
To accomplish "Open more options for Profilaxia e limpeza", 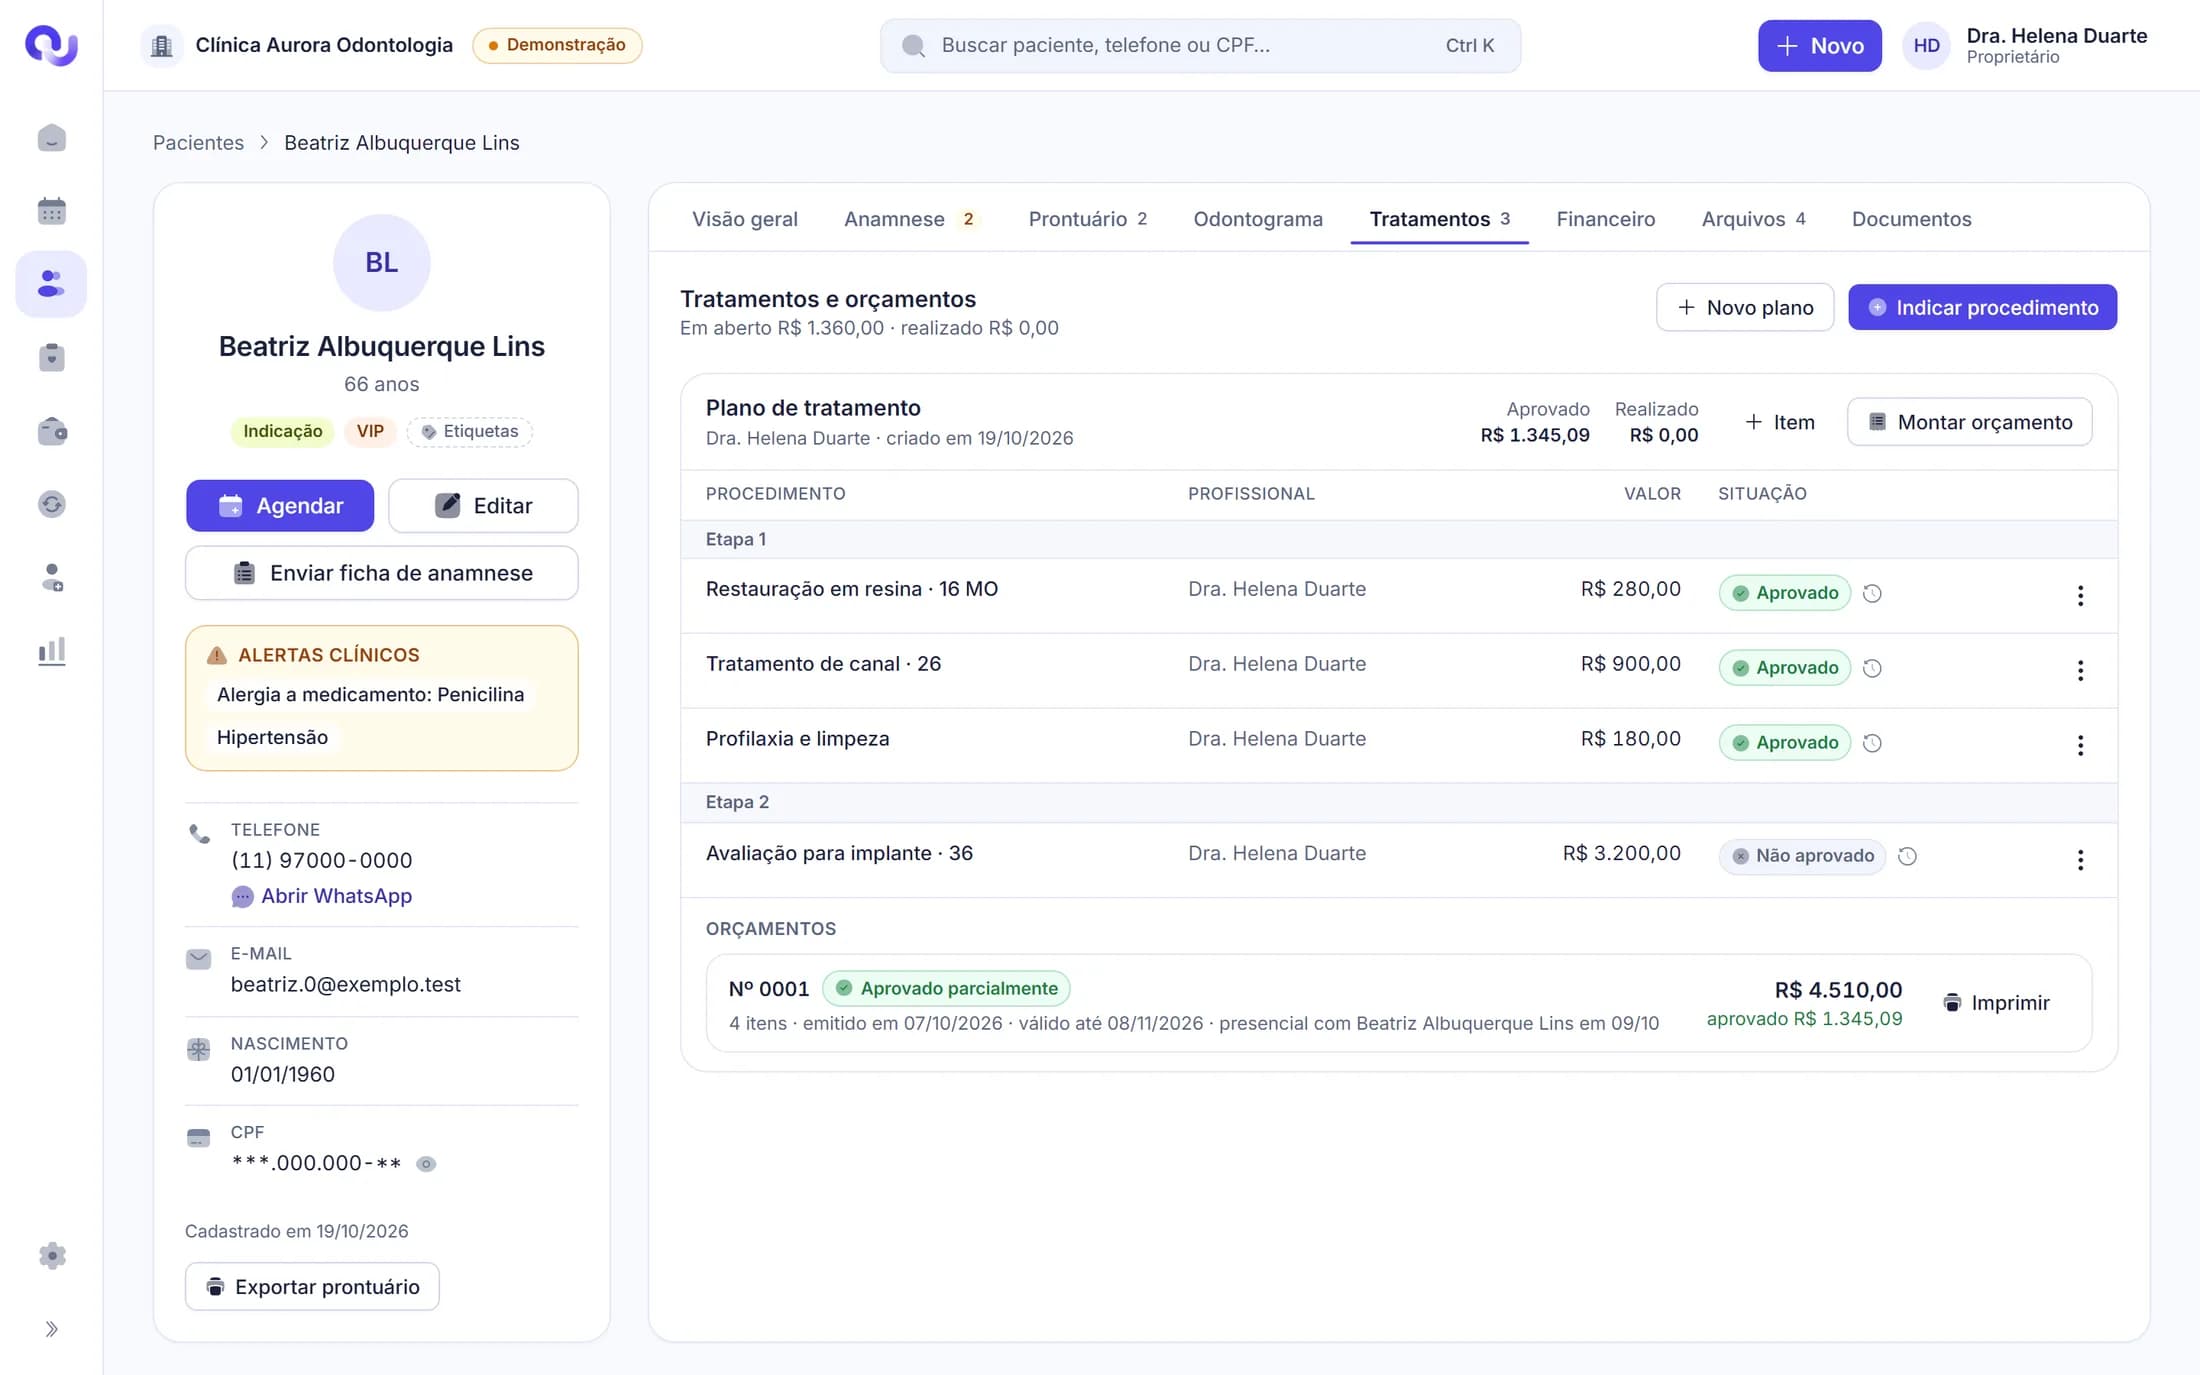I will click(2080, 745).
